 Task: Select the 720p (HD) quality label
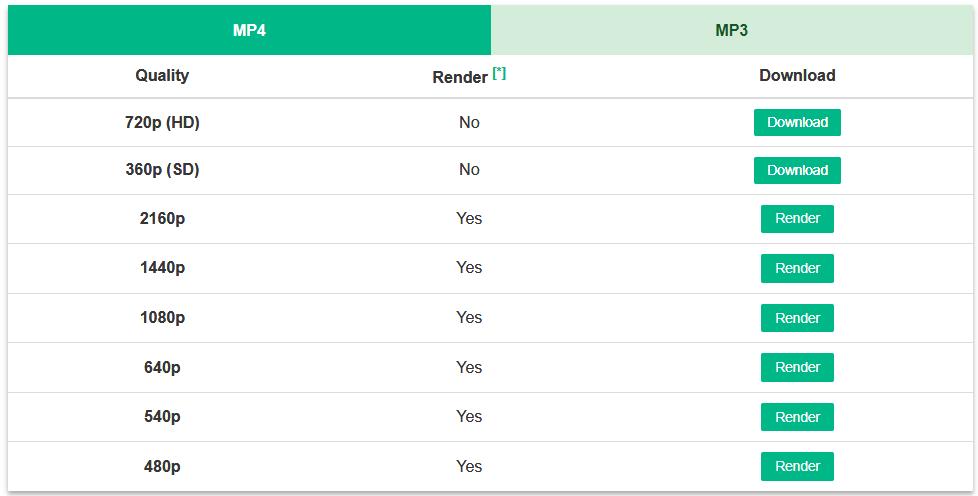[x=162, y=123]
